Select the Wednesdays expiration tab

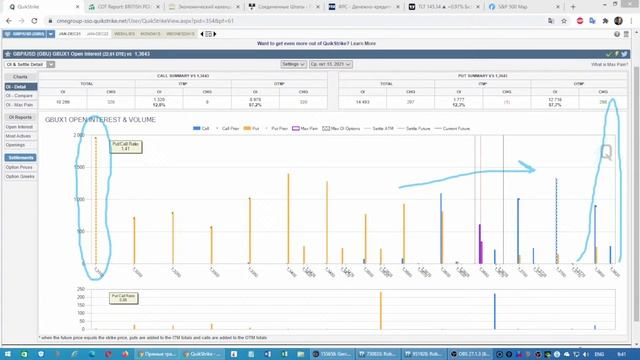click(180, 34)
